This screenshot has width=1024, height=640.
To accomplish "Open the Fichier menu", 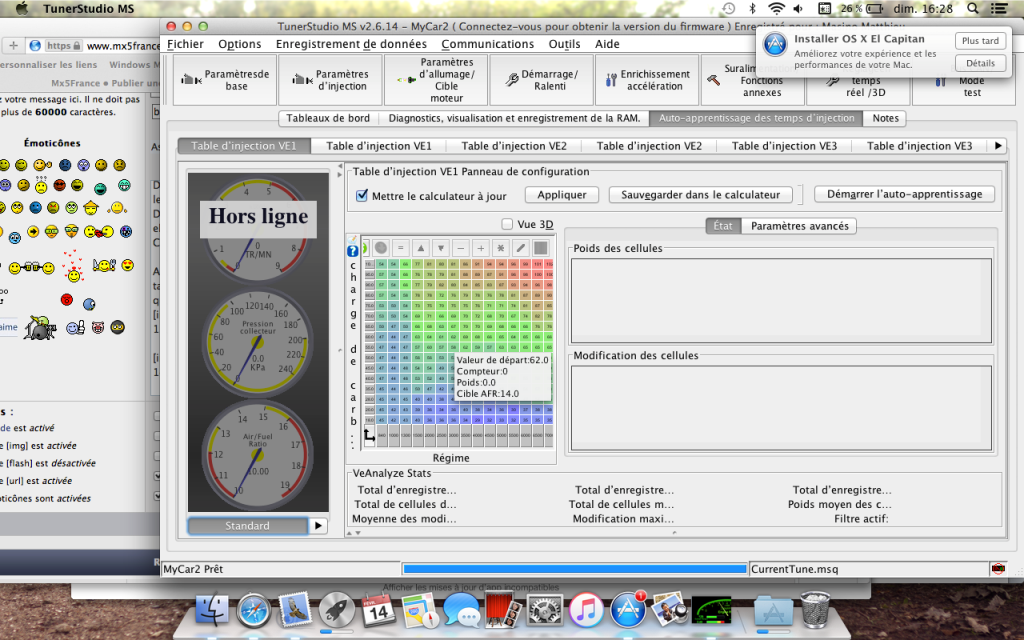I will pyautogui.click(x=185, y=44).
